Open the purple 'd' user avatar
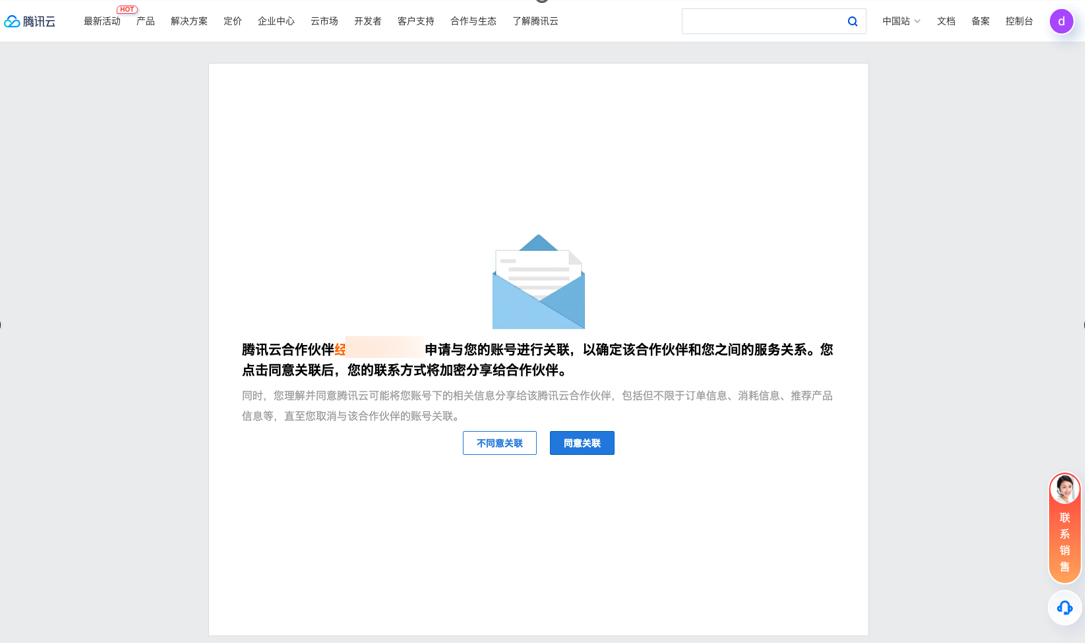 (1061, 21)
